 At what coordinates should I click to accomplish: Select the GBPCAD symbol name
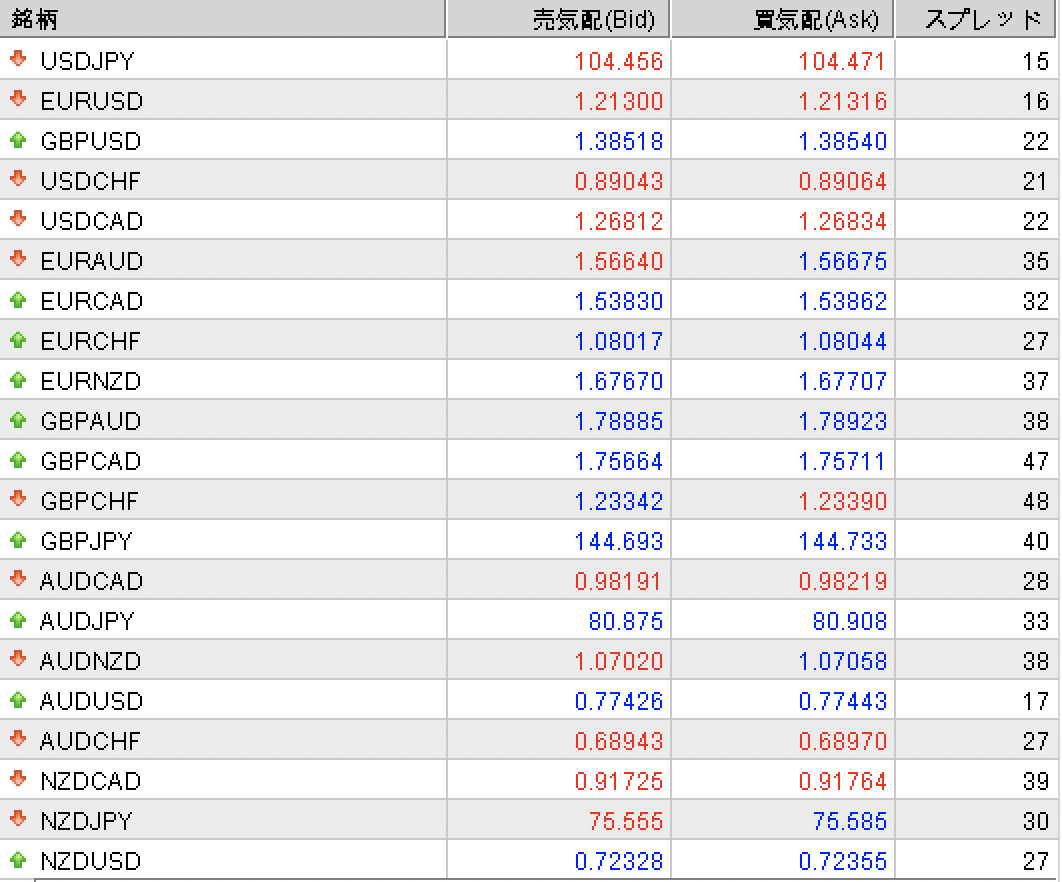[x=91, y=461]
